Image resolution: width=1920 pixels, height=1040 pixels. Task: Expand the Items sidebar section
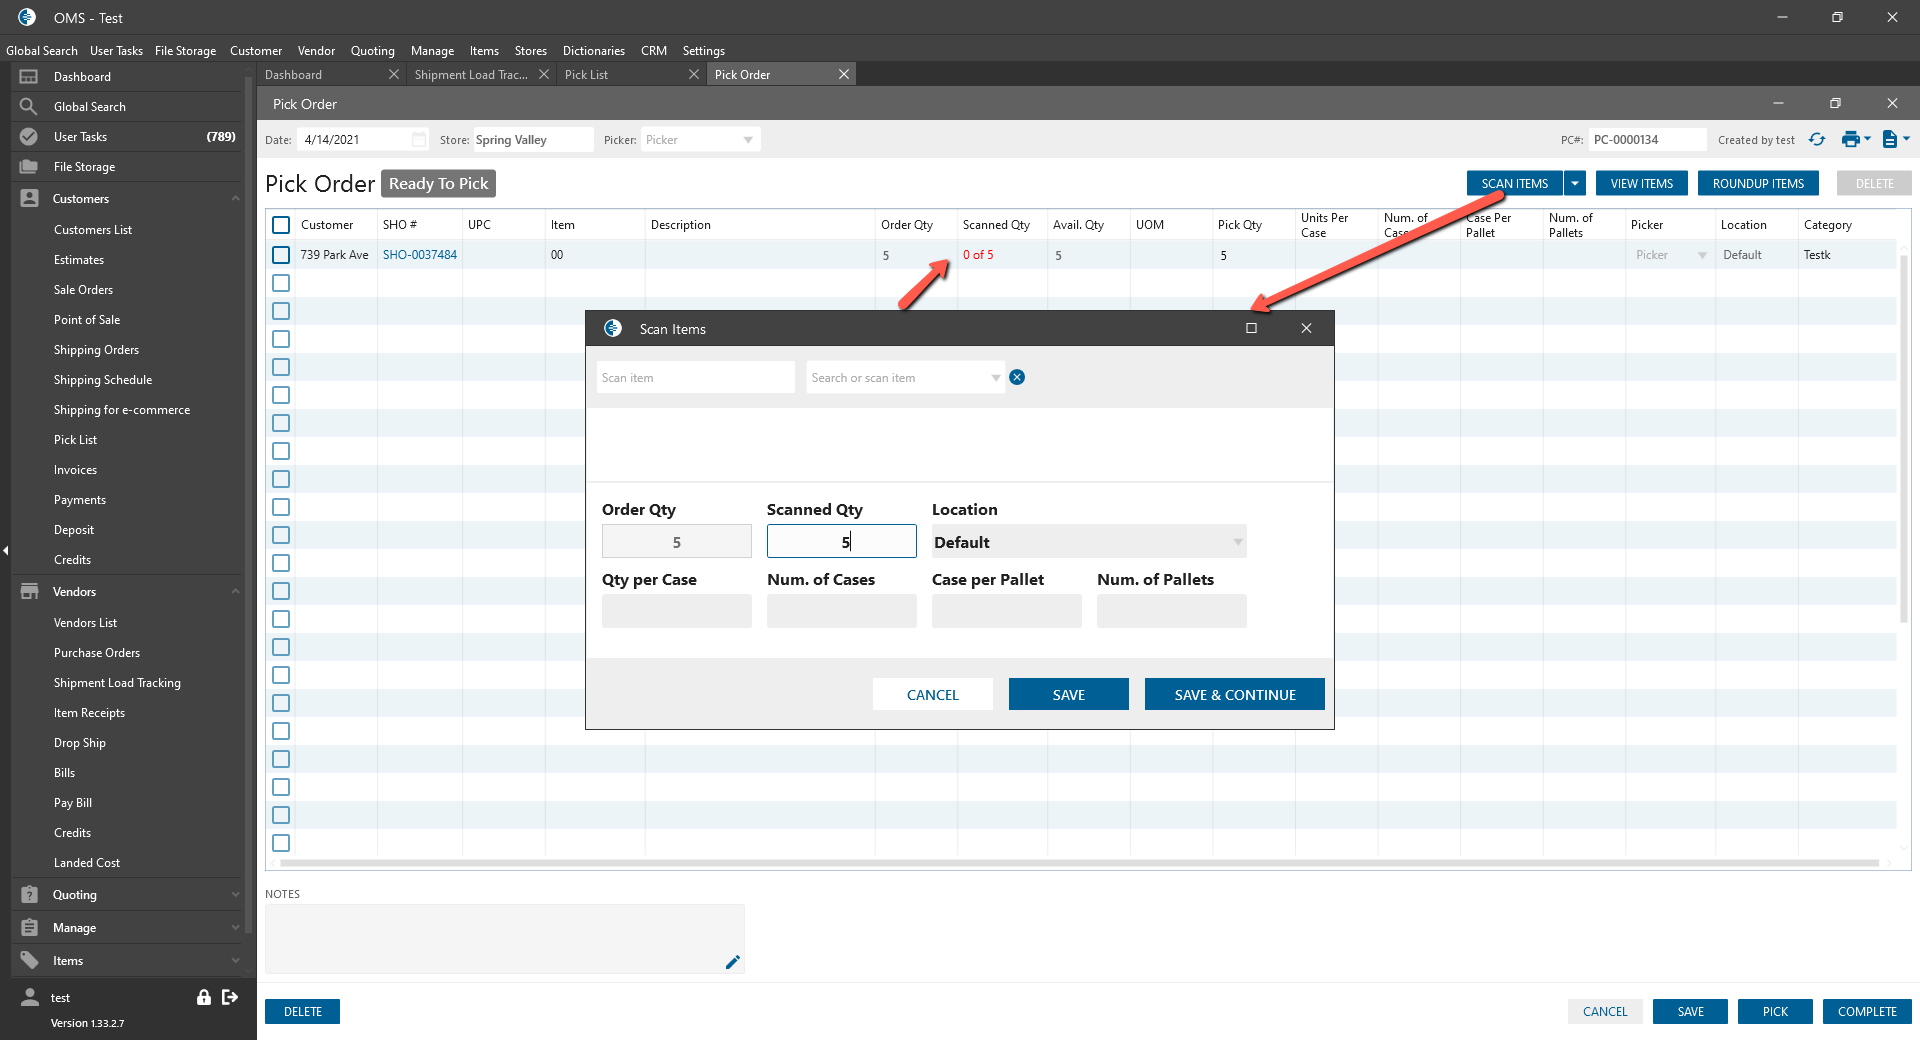[236, 961]
